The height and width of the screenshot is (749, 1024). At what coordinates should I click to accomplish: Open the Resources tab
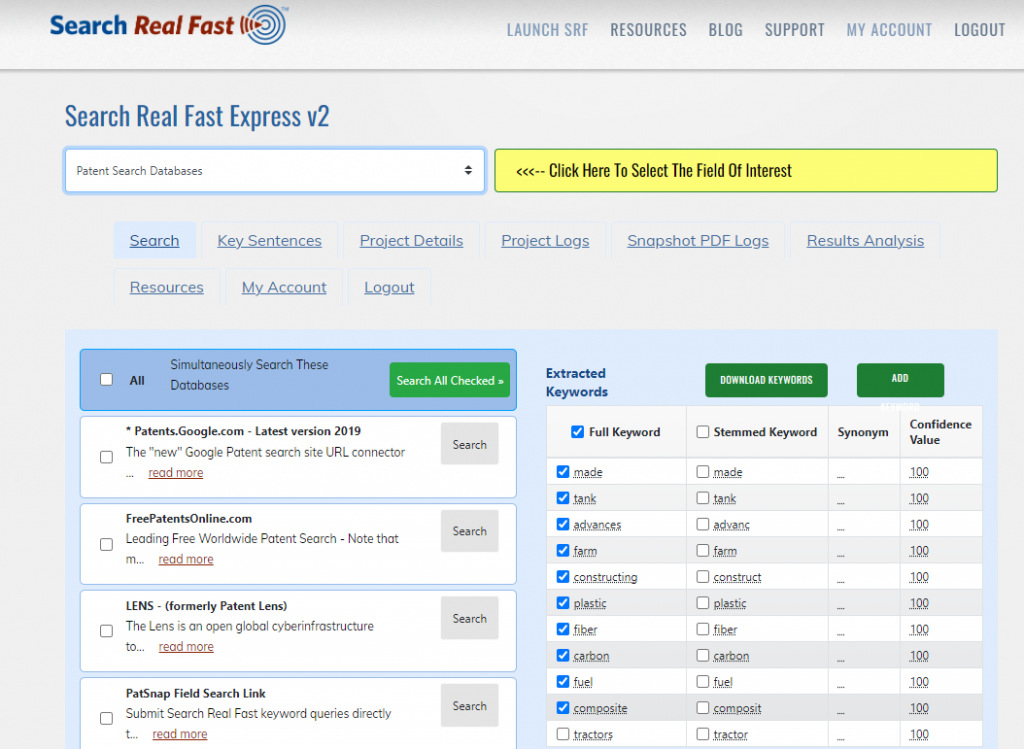click(167, 287)
